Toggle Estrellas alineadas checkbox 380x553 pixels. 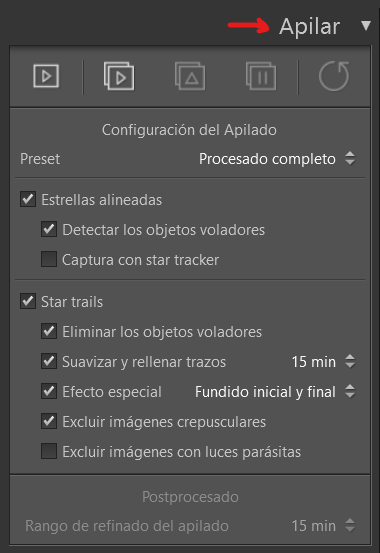(28, 199)
